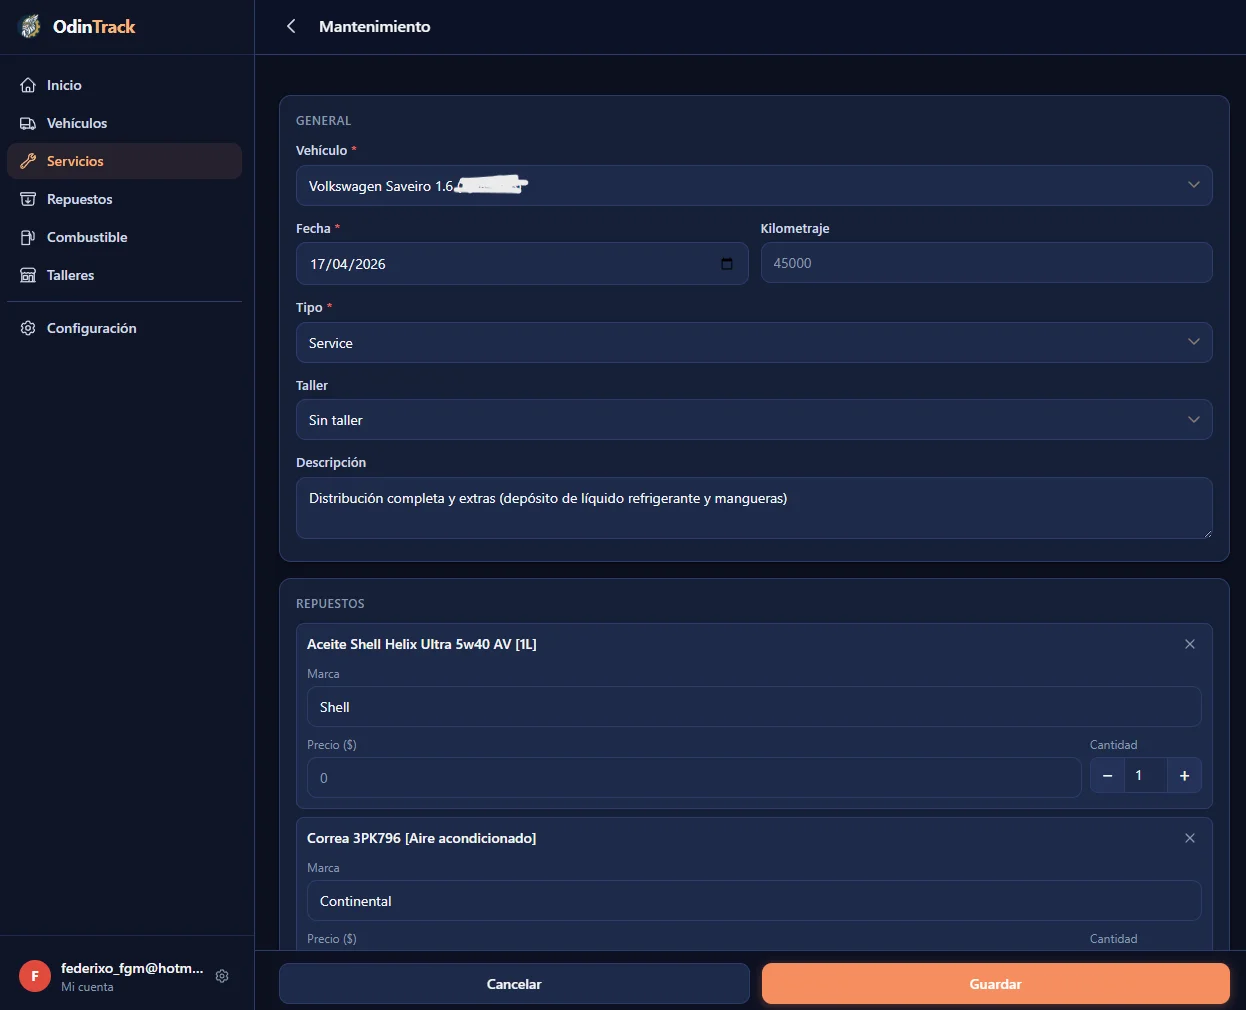The width and height of the screenshot is (1246, 1010).
Task: Decrease quantity with the minus button
Action: (1107, 776)
